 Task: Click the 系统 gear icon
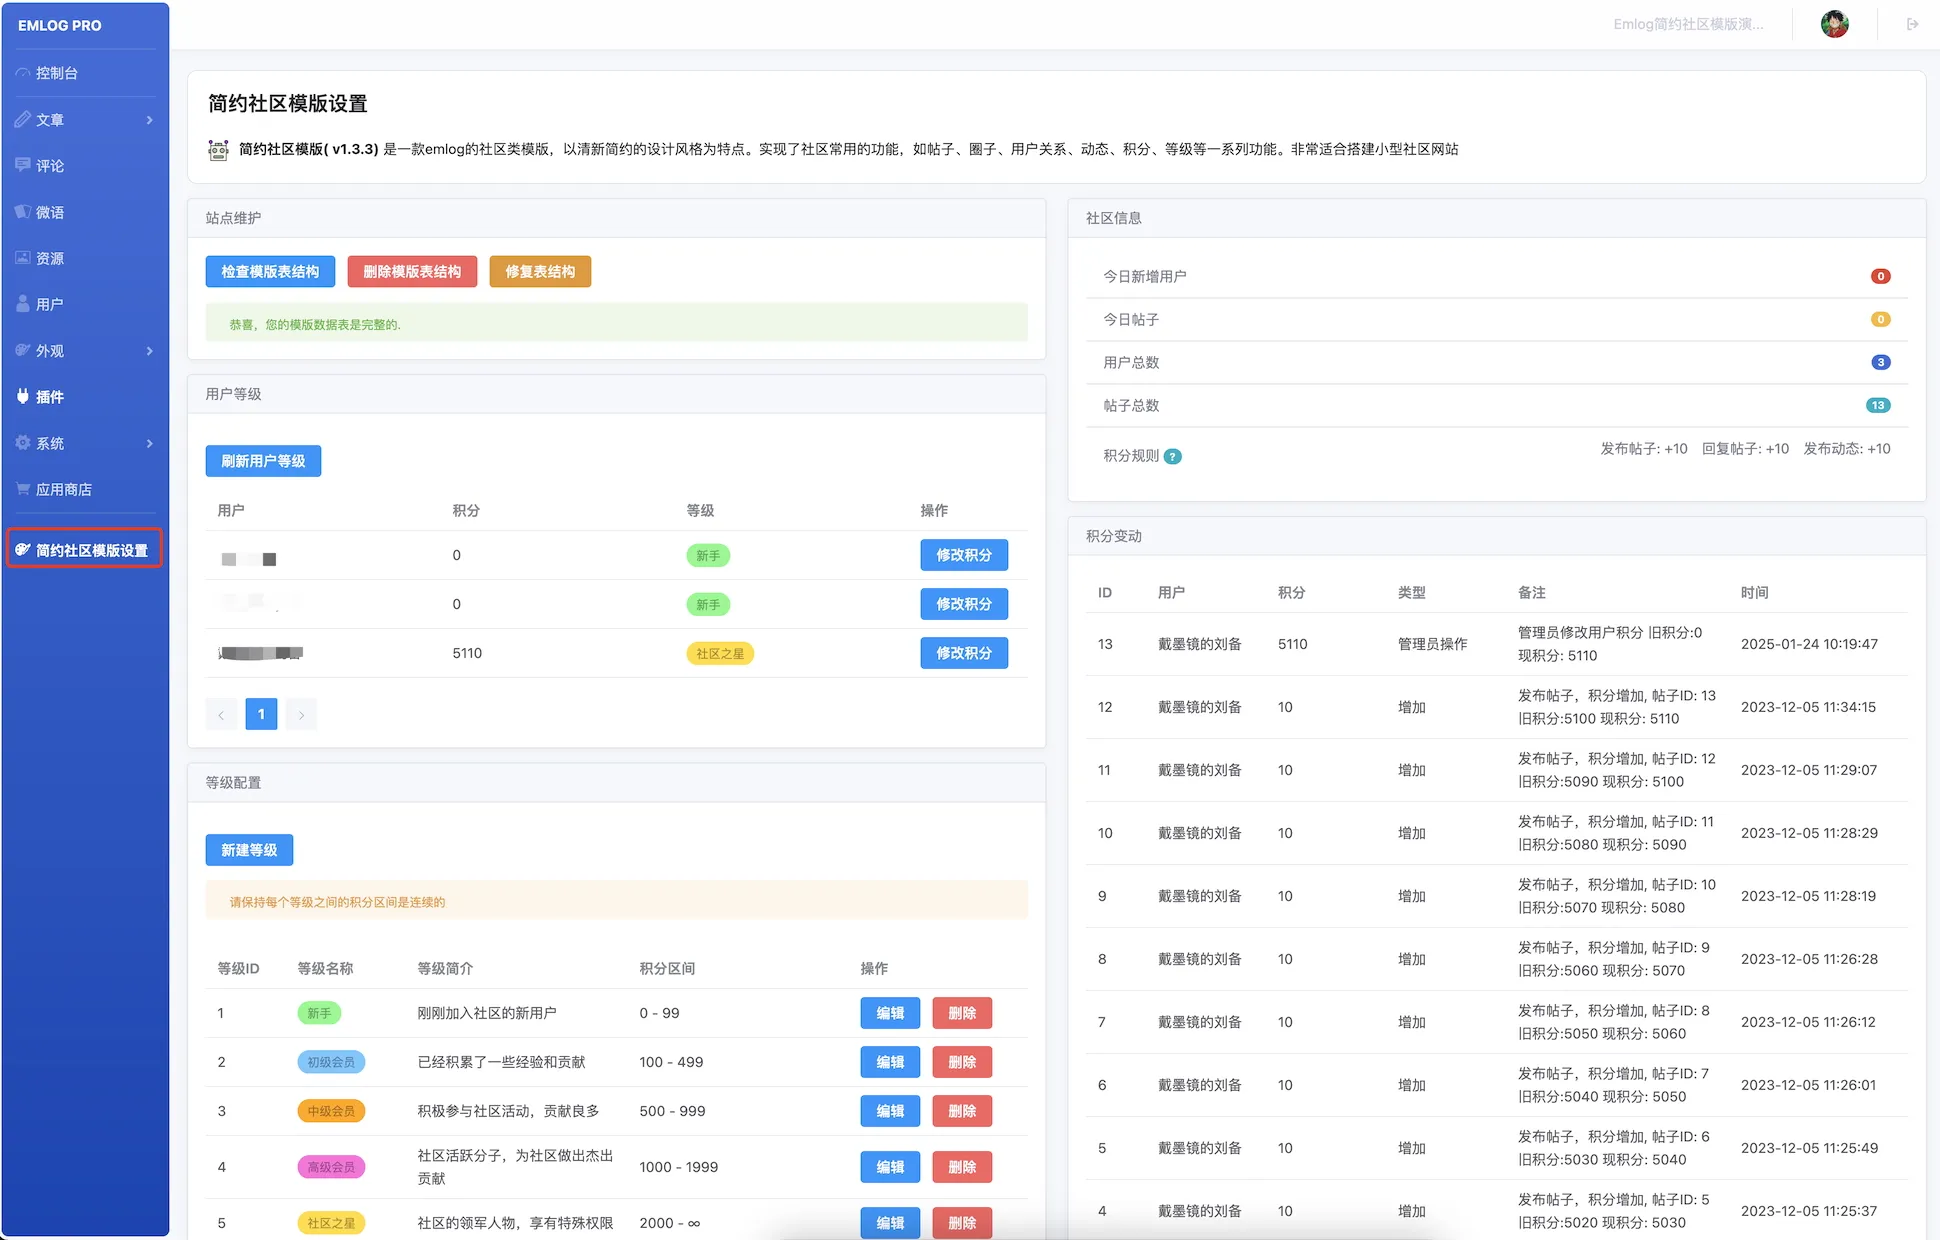pyautogui.click(x=22, y=443)
